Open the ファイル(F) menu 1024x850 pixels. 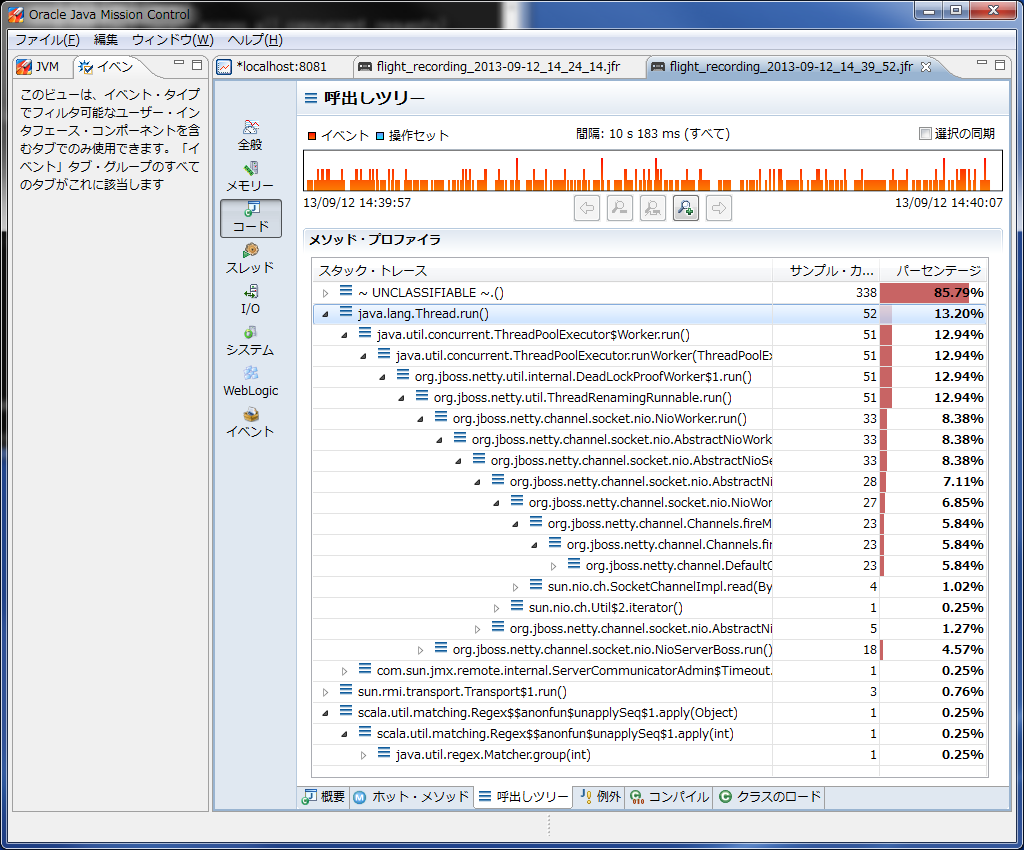pos(47,40)
